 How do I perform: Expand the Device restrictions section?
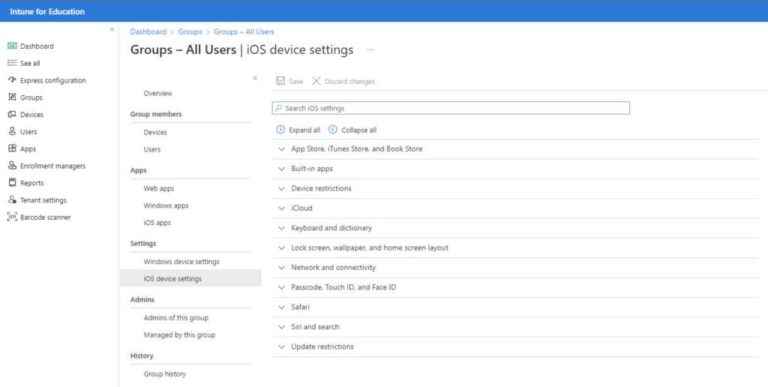coord(515,188)
